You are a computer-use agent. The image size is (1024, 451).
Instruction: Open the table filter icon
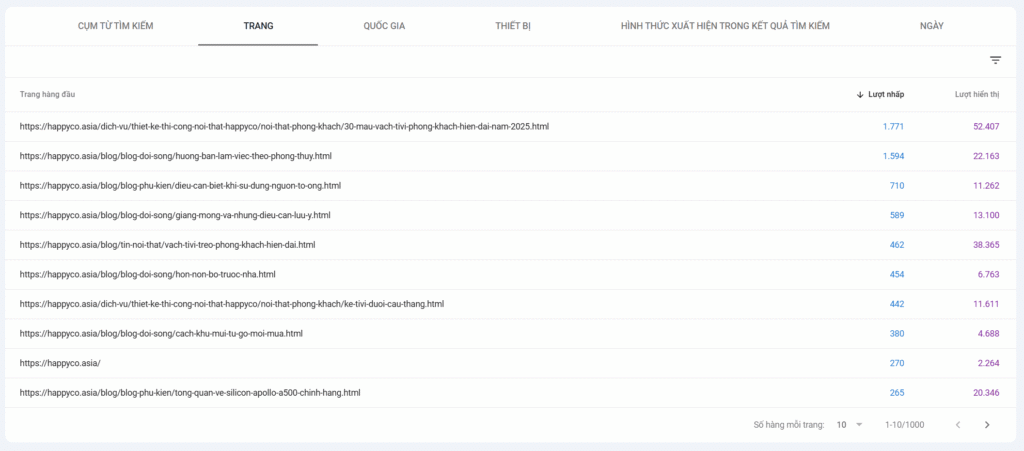[x=995, y=61]
